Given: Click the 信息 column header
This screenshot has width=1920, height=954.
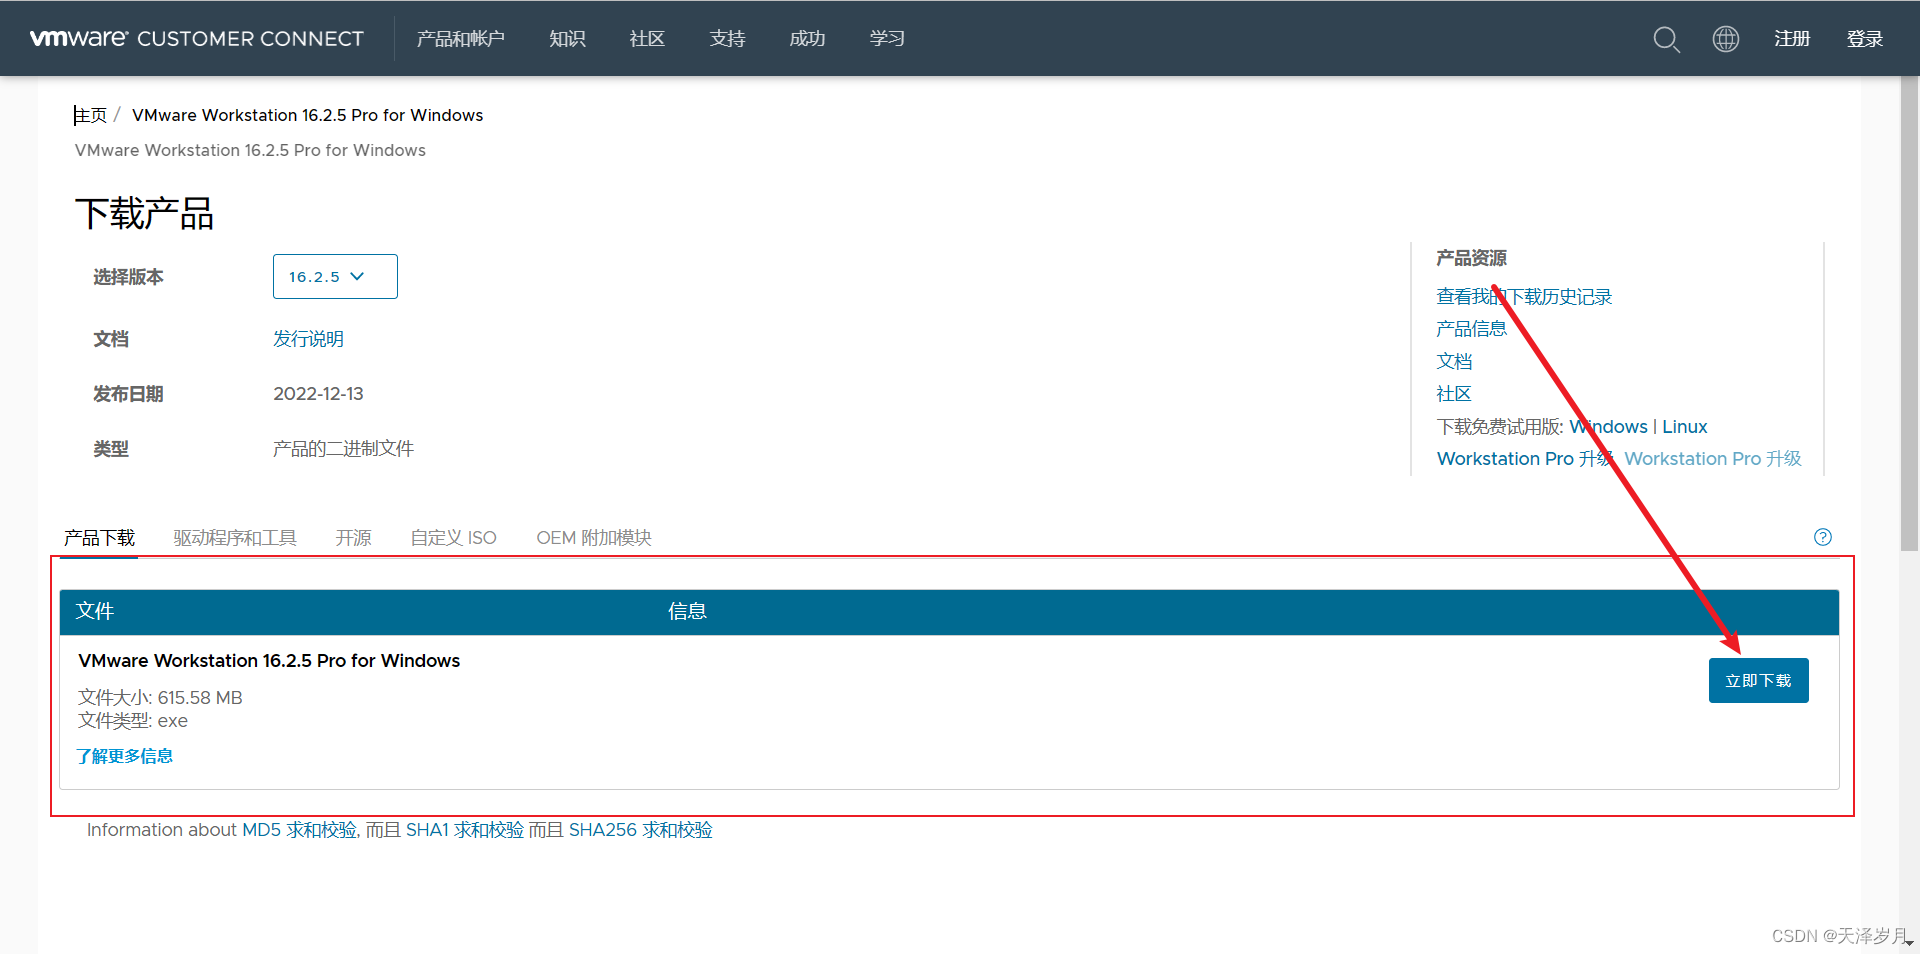Looking at the screenshot, I should [x=687, y=611].
